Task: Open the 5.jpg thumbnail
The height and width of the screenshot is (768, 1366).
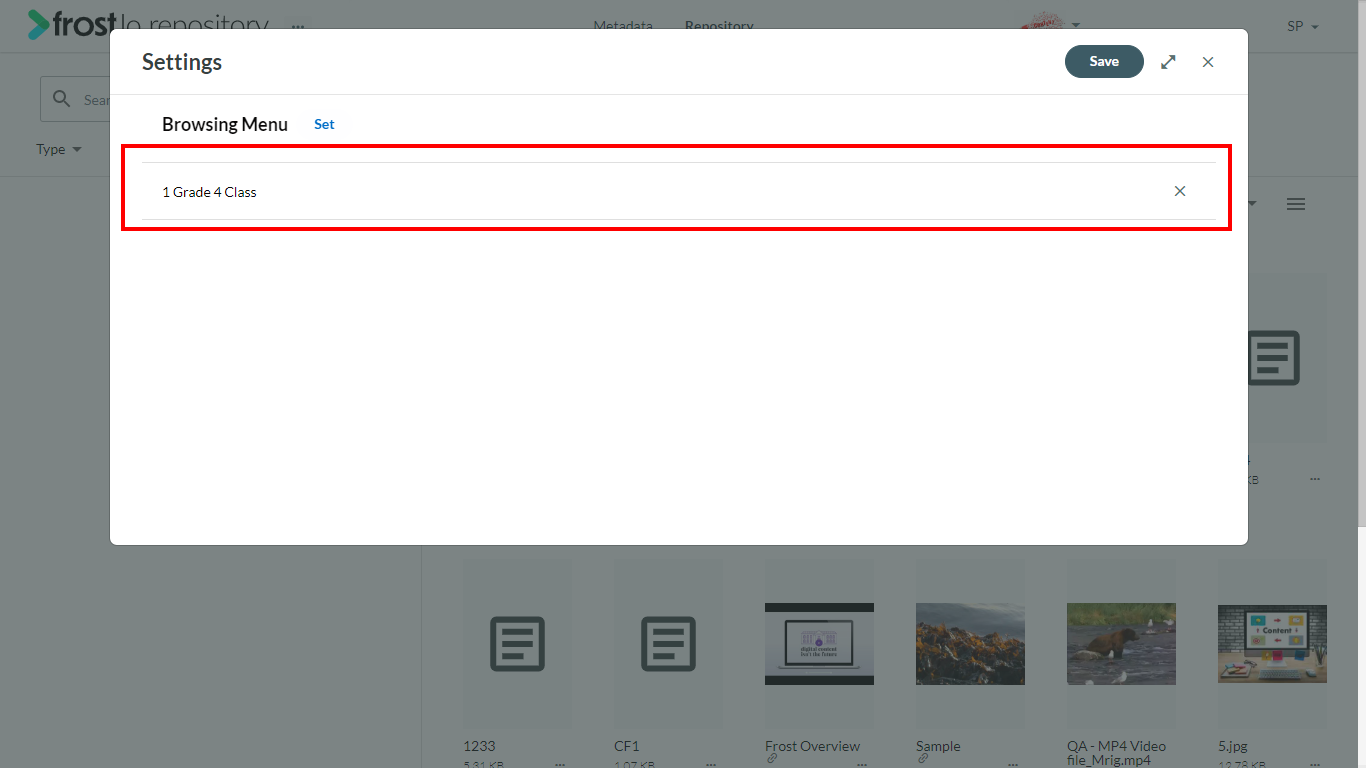Action: tap(1272, 643)
